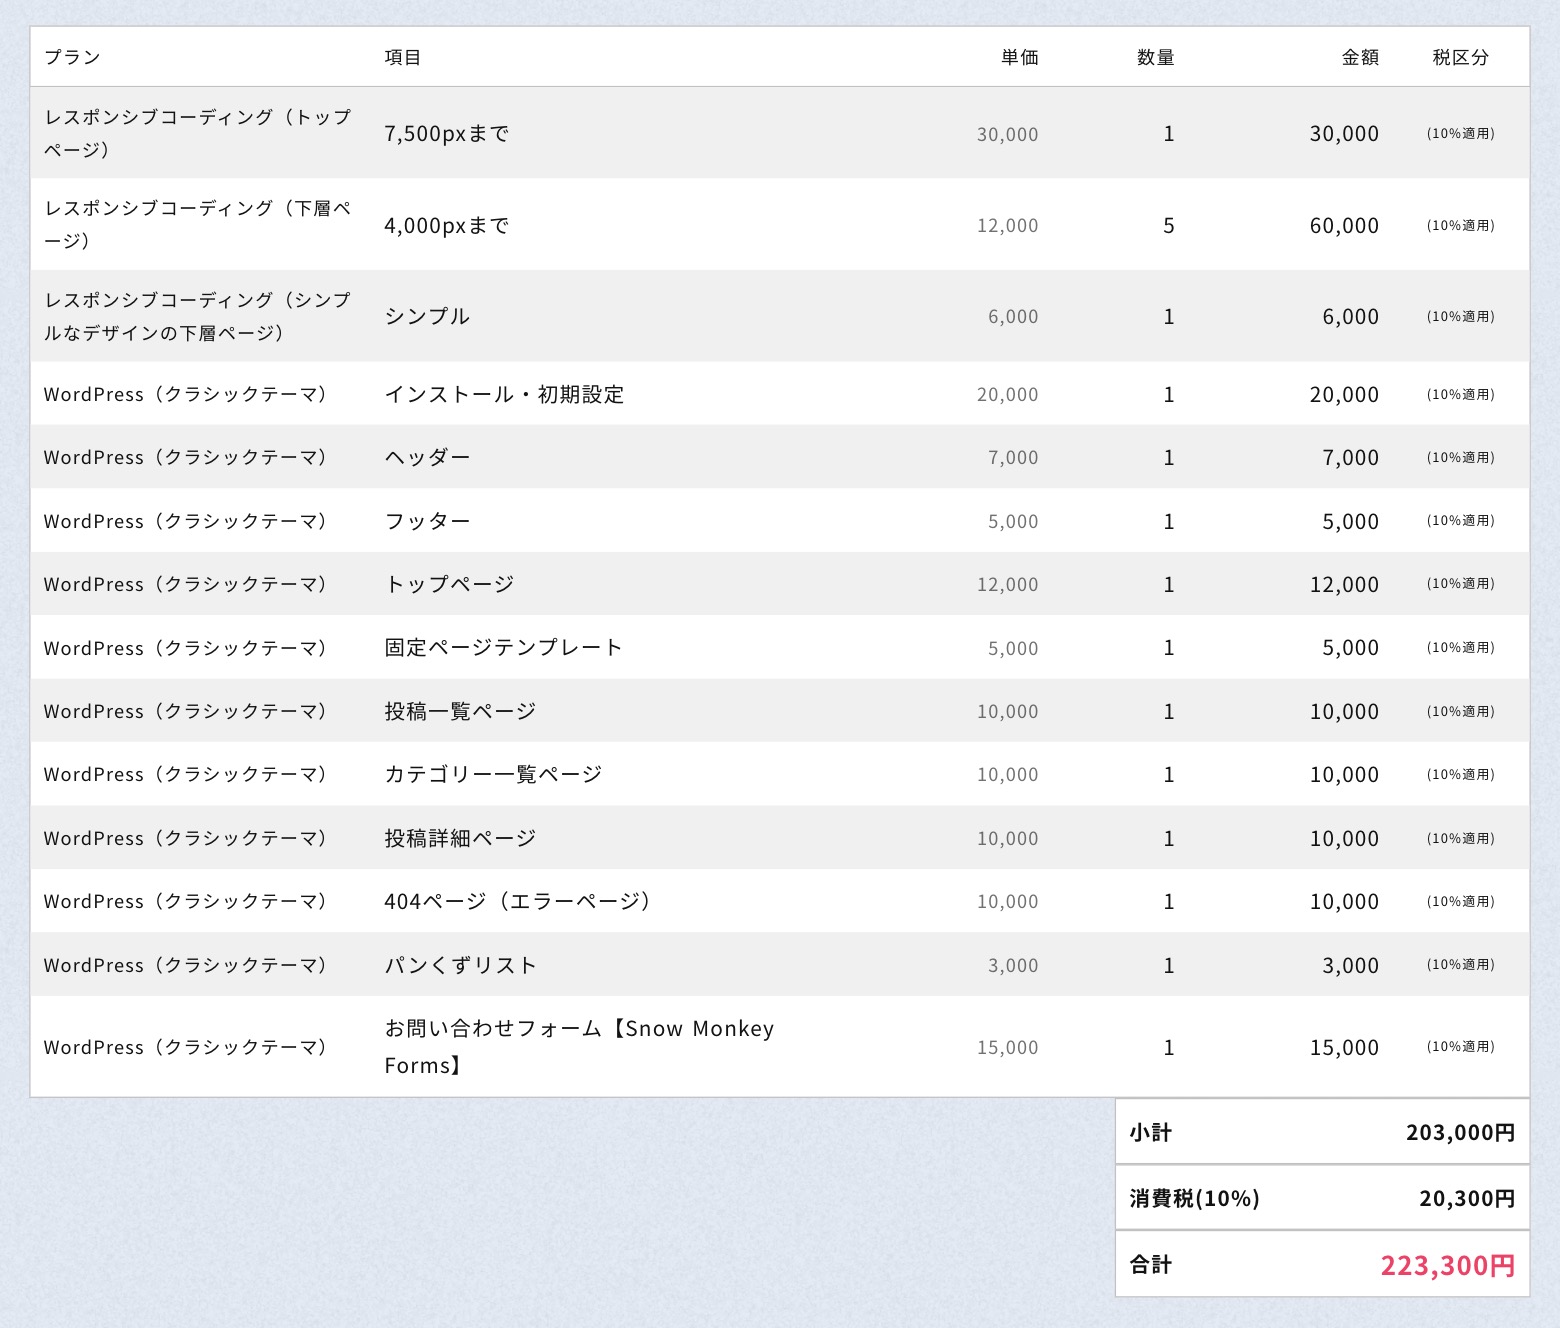Click the 項目 column header
This screenshot has height=1328, width=1560.
click(403, 57)
